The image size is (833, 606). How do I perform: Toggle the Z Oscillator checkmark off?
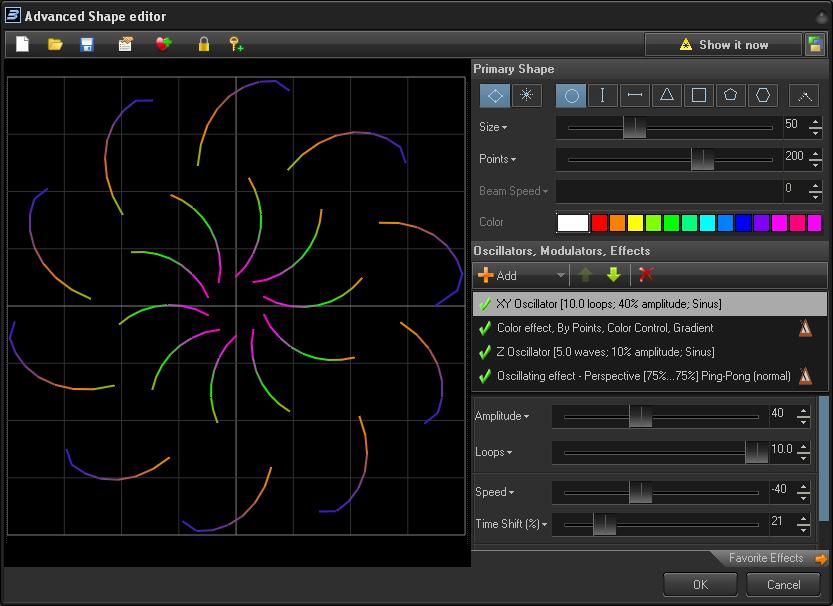tap(485, 352)
